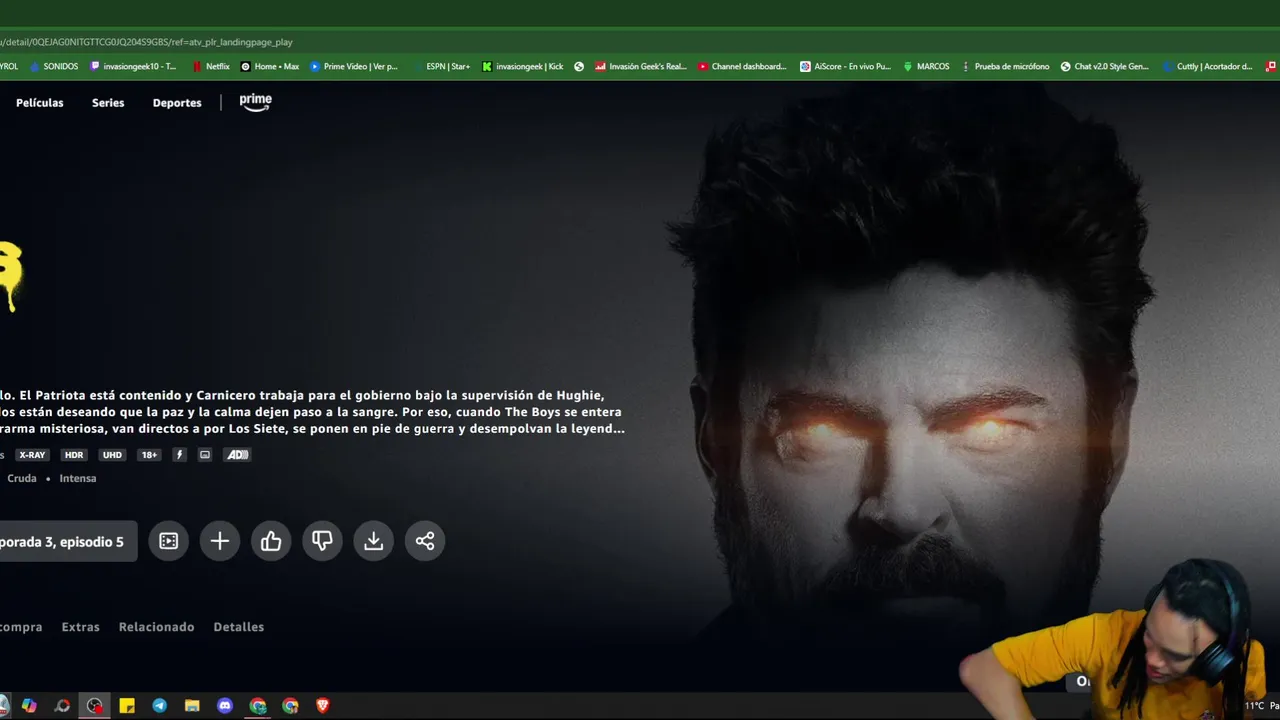
Task: Open the screen recorder app in taskbar
Action: 62,706
